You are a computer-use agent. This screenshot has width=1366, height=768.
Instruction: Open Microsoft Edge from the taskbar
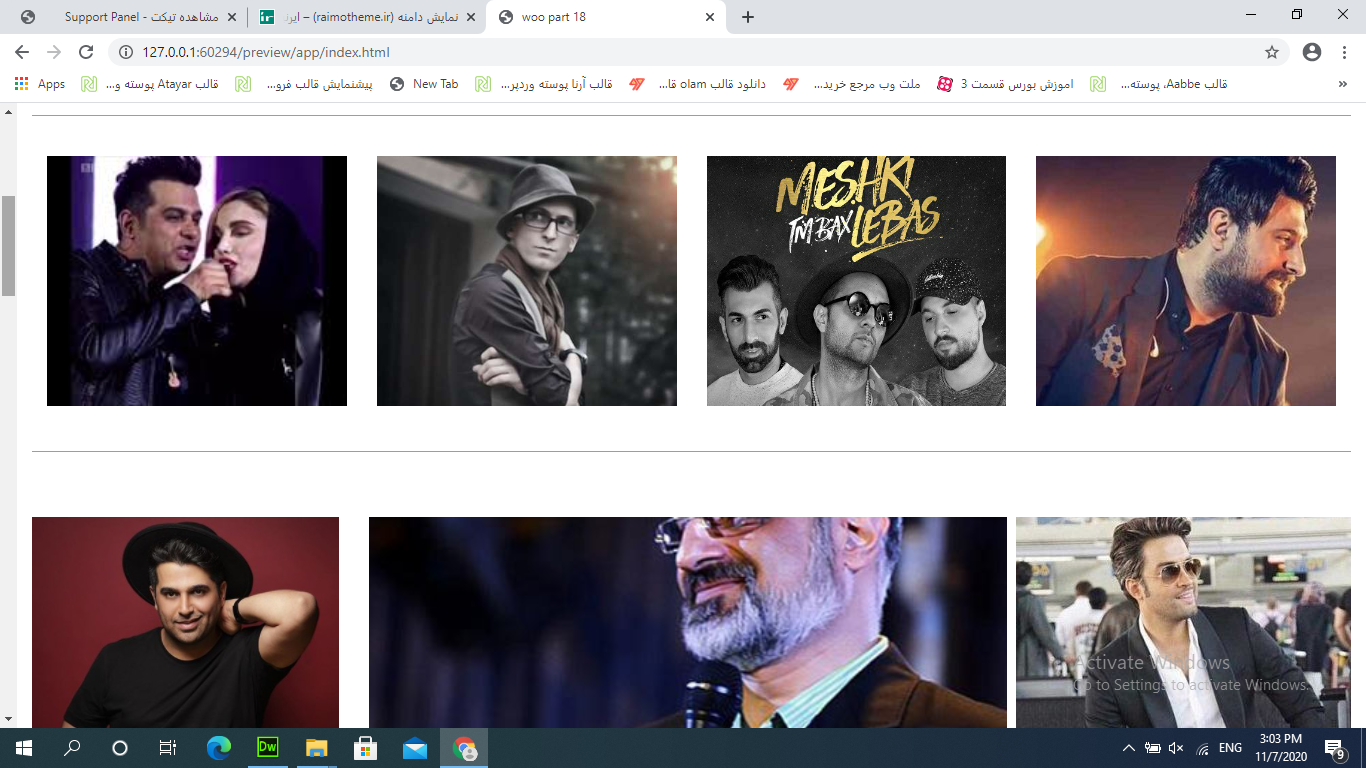tap(218, 747)
